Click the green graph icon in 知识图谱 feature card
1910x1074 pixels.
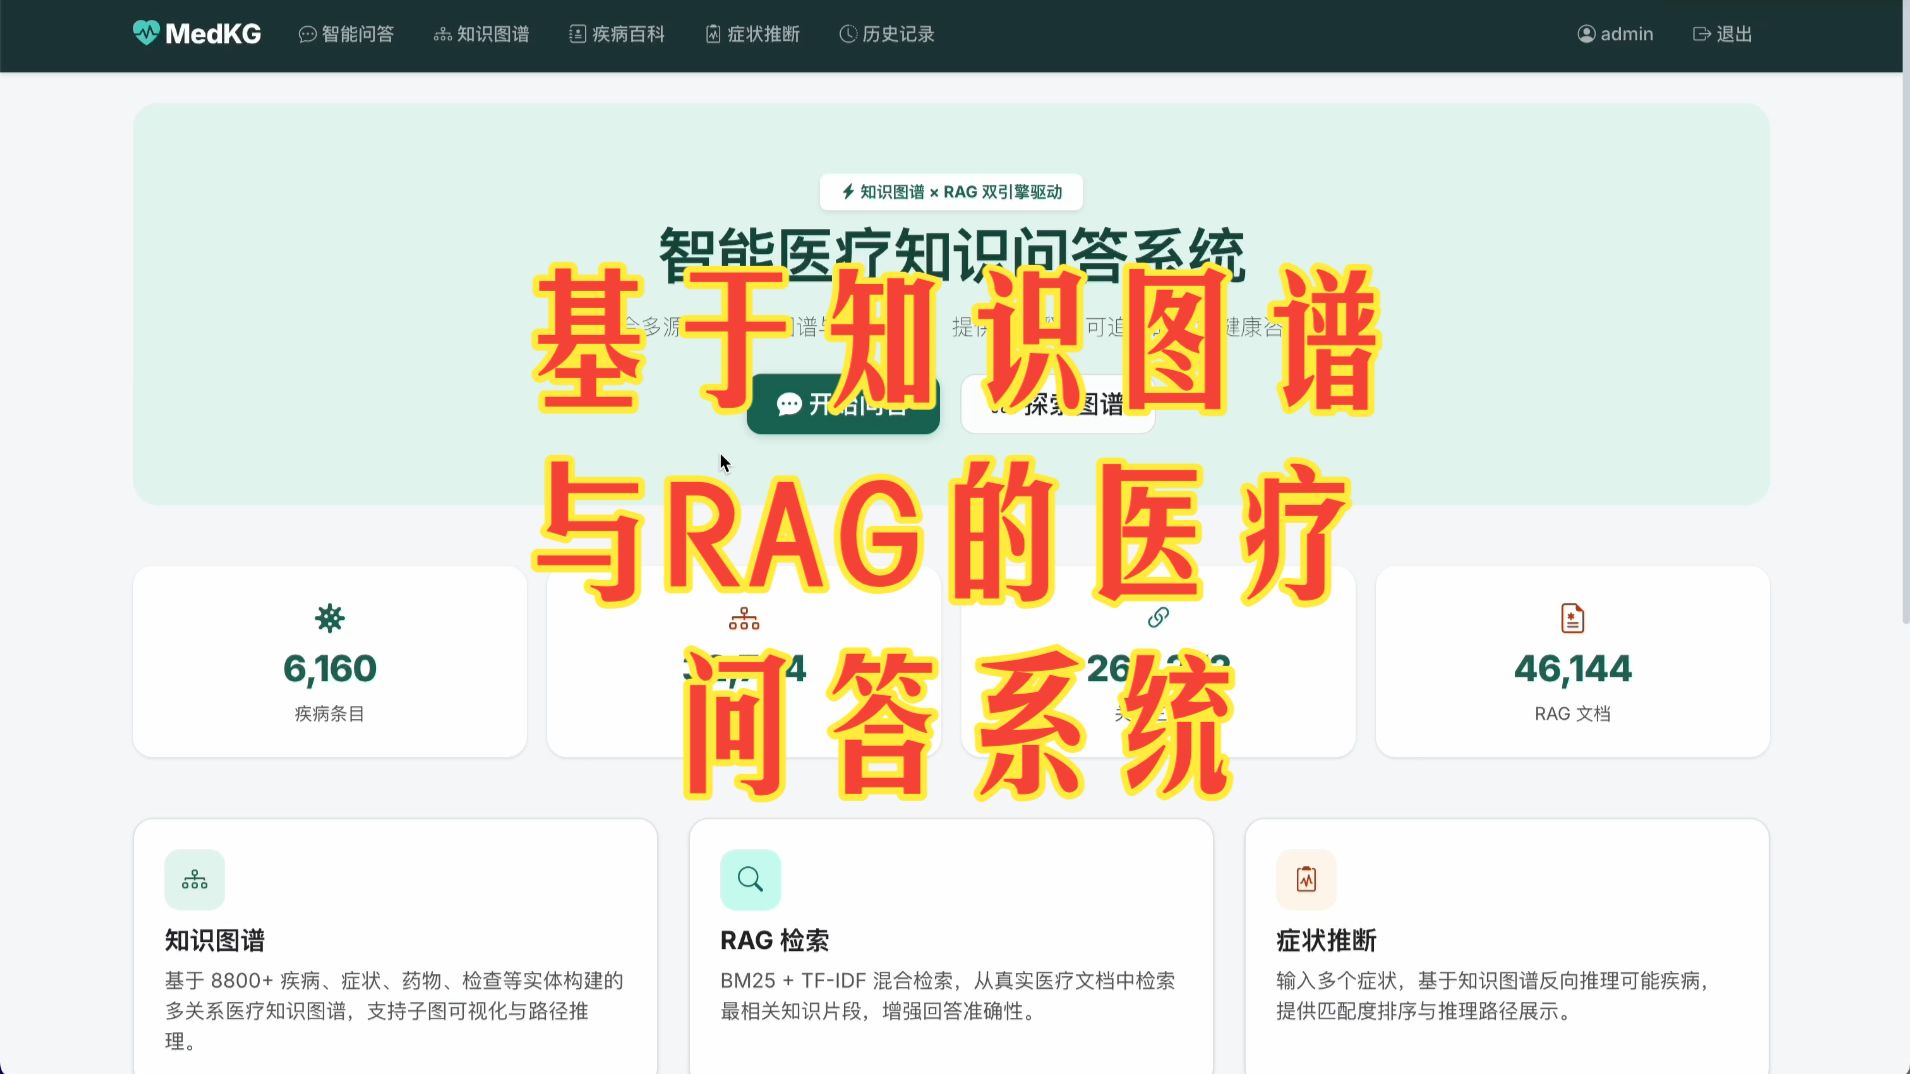coord(195,880)
